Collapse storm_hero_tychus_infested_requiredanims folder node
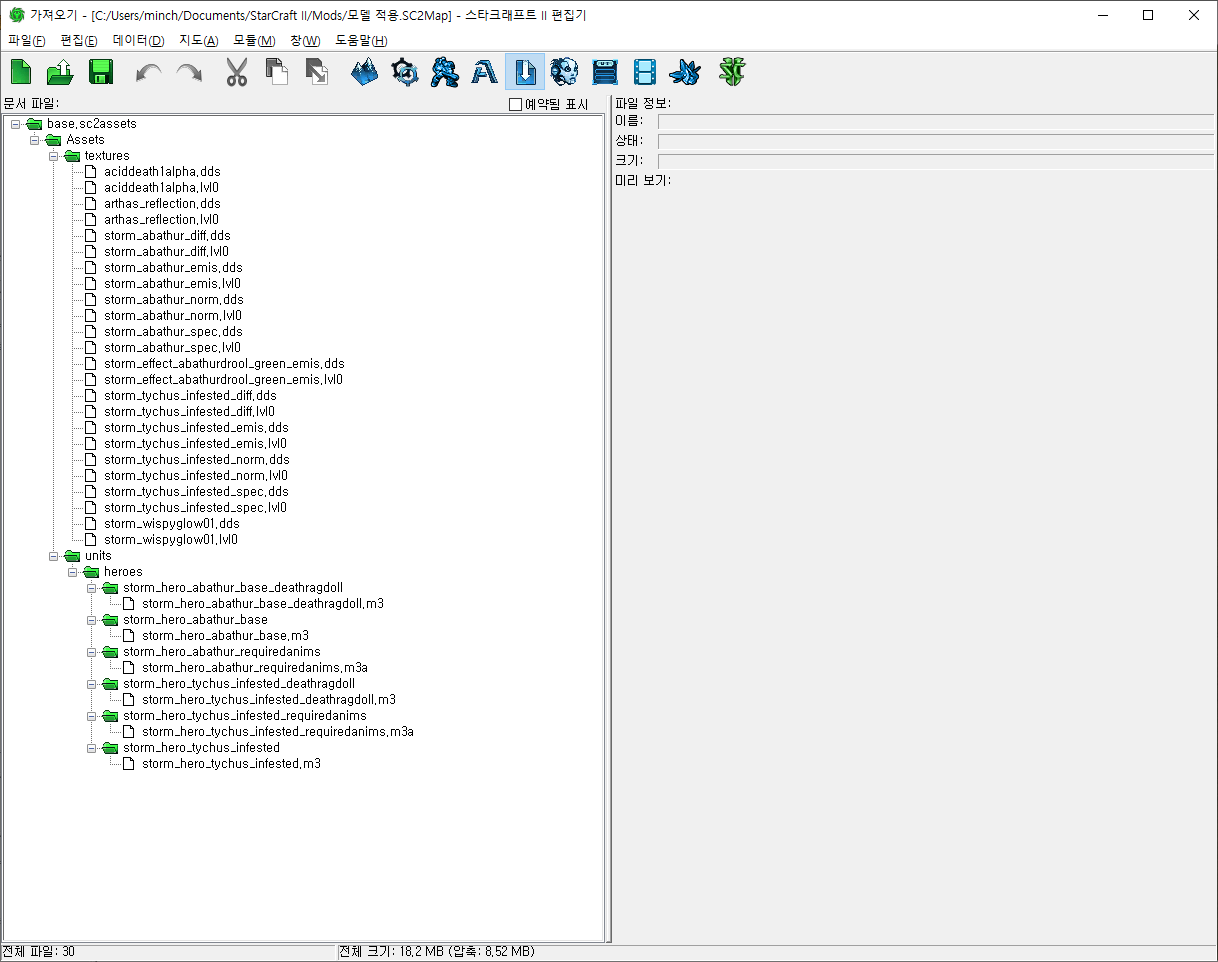This screenshot has height=962, width=1218. pyautogui.click(x=92, y=716)
